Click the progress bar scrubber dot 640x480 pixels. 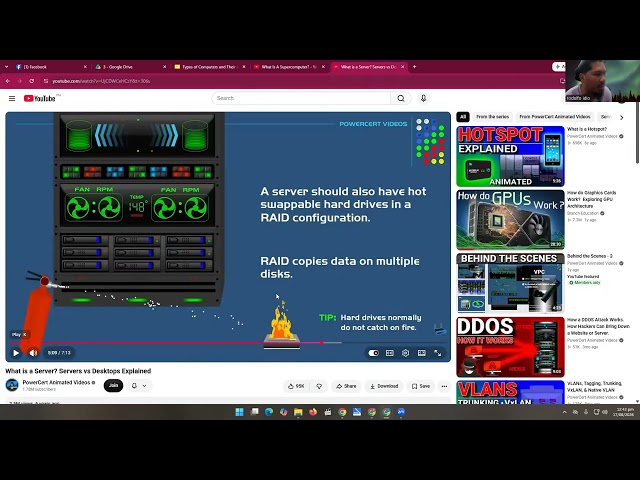click(322, 342)
